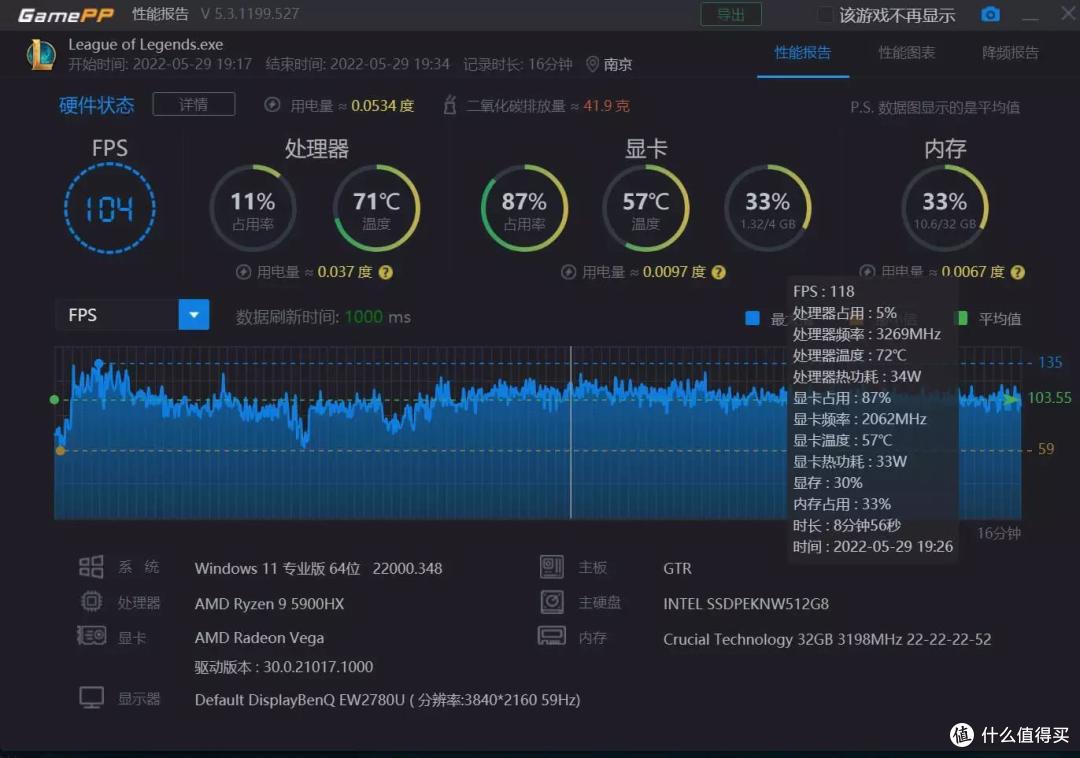Image resolution: width=1080 pixels, height=758 pixels.
Task: Click the 详情 hardware details button
Action: pyautogui.click(x=194, y=104)
